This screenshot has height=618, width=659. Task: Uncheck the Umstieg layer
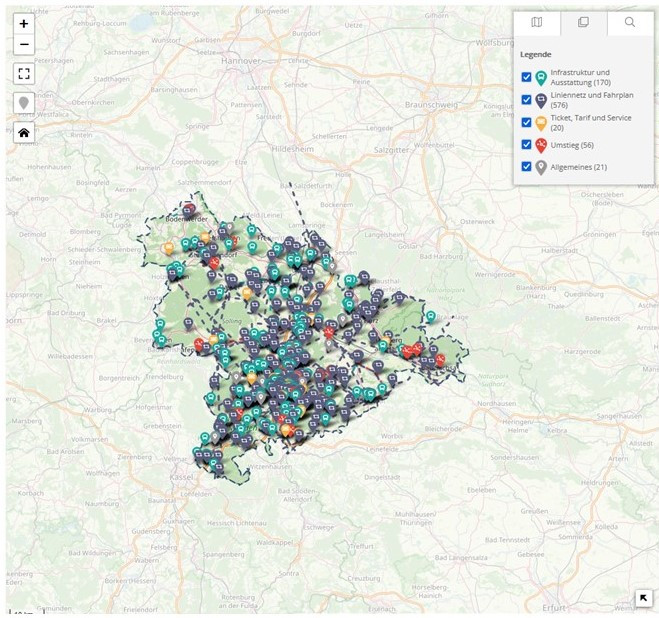[526, 145]
